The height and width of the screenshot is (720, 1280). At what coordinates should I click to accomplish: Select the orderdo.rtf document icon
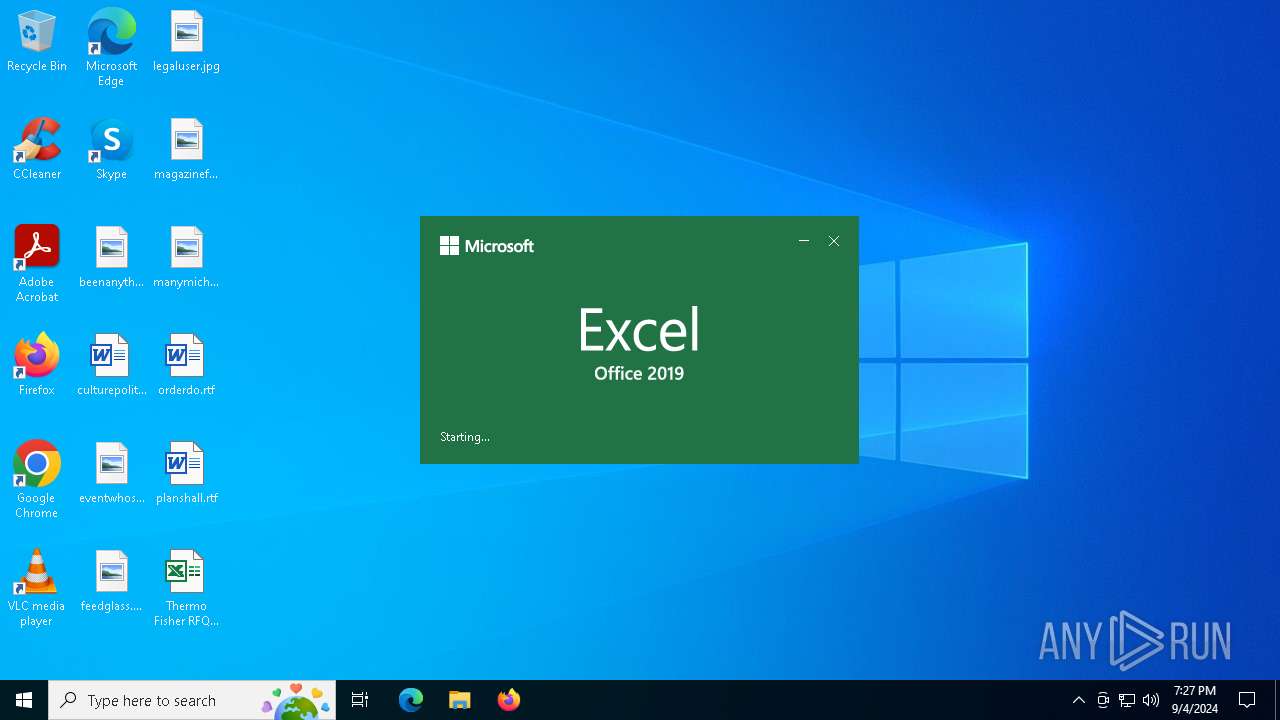coord(186,366)
